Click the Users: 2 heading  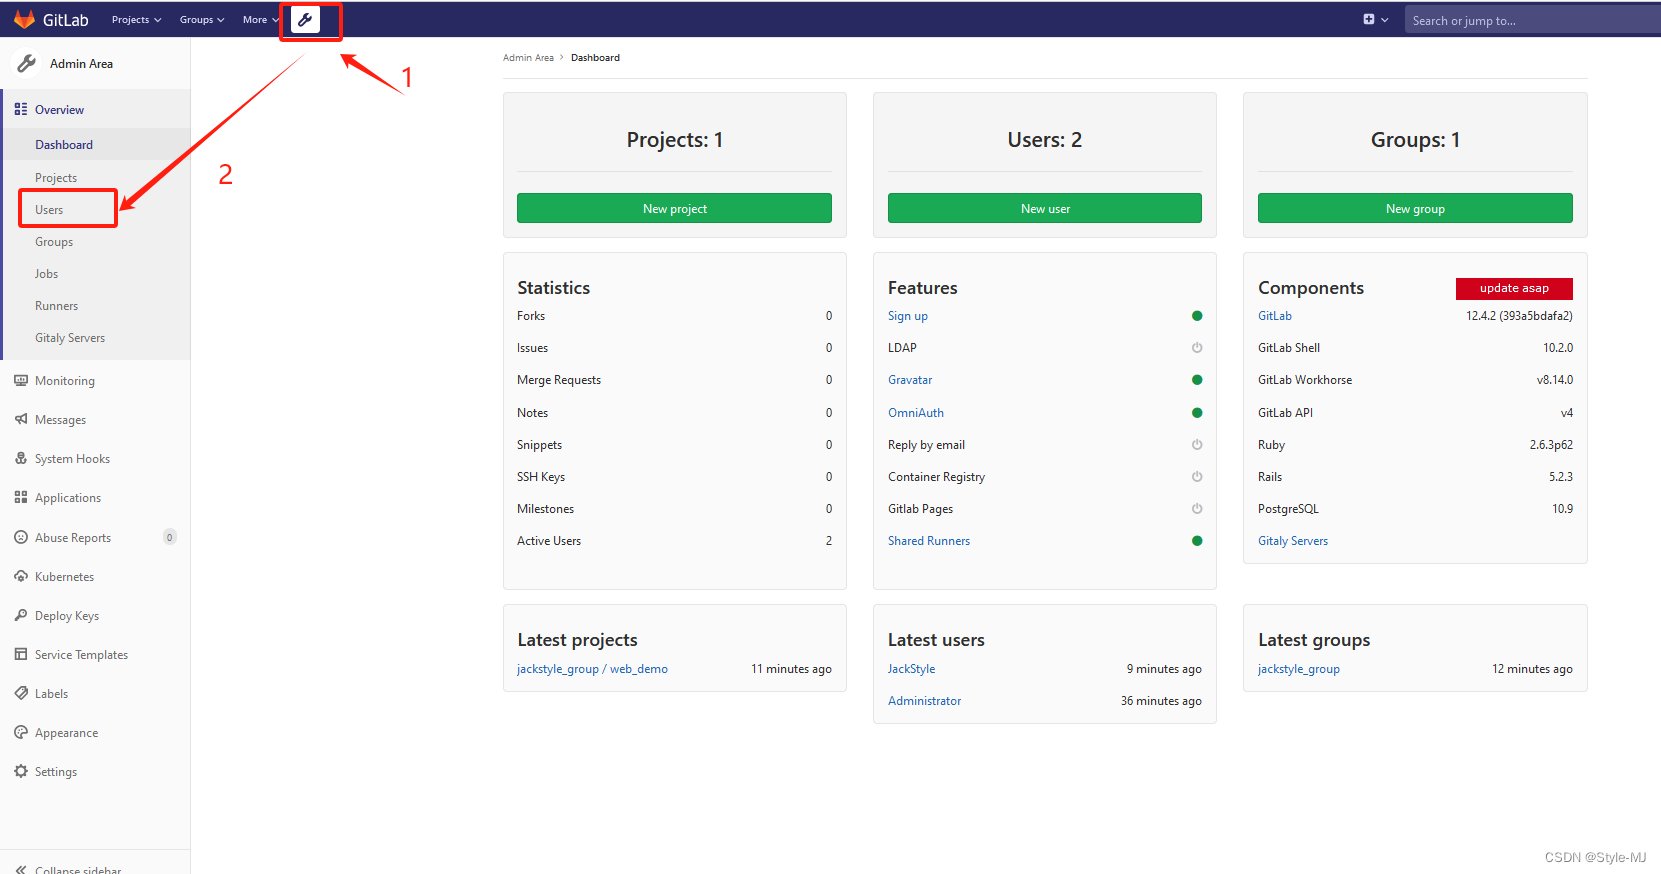coord(1045,140)
